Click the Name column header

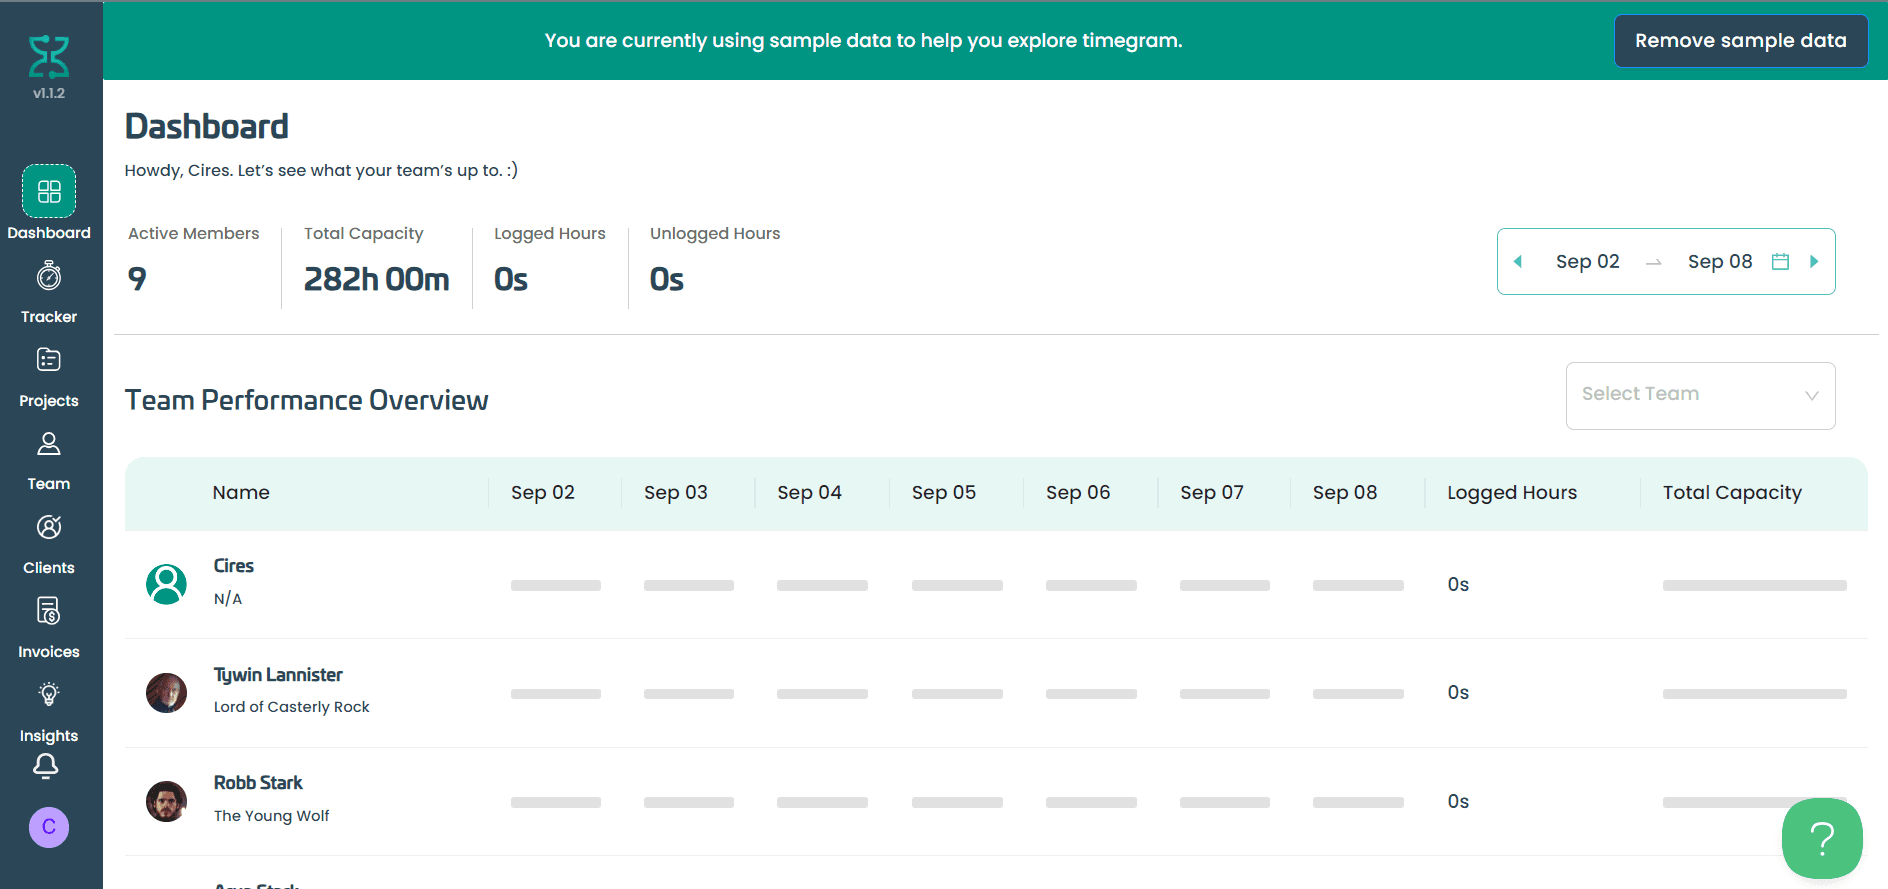click(241, 492)
